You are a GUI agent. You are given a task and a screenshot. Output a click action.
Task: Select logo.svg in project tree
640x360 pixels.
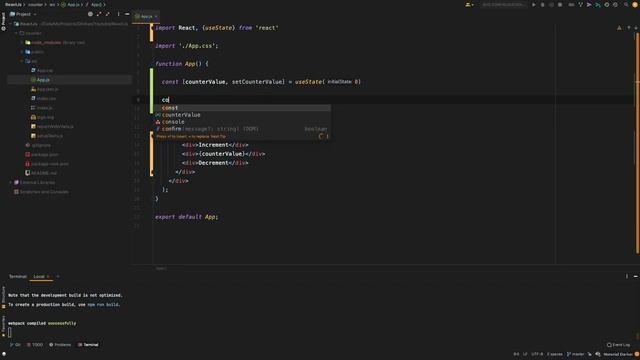(42, 117)
